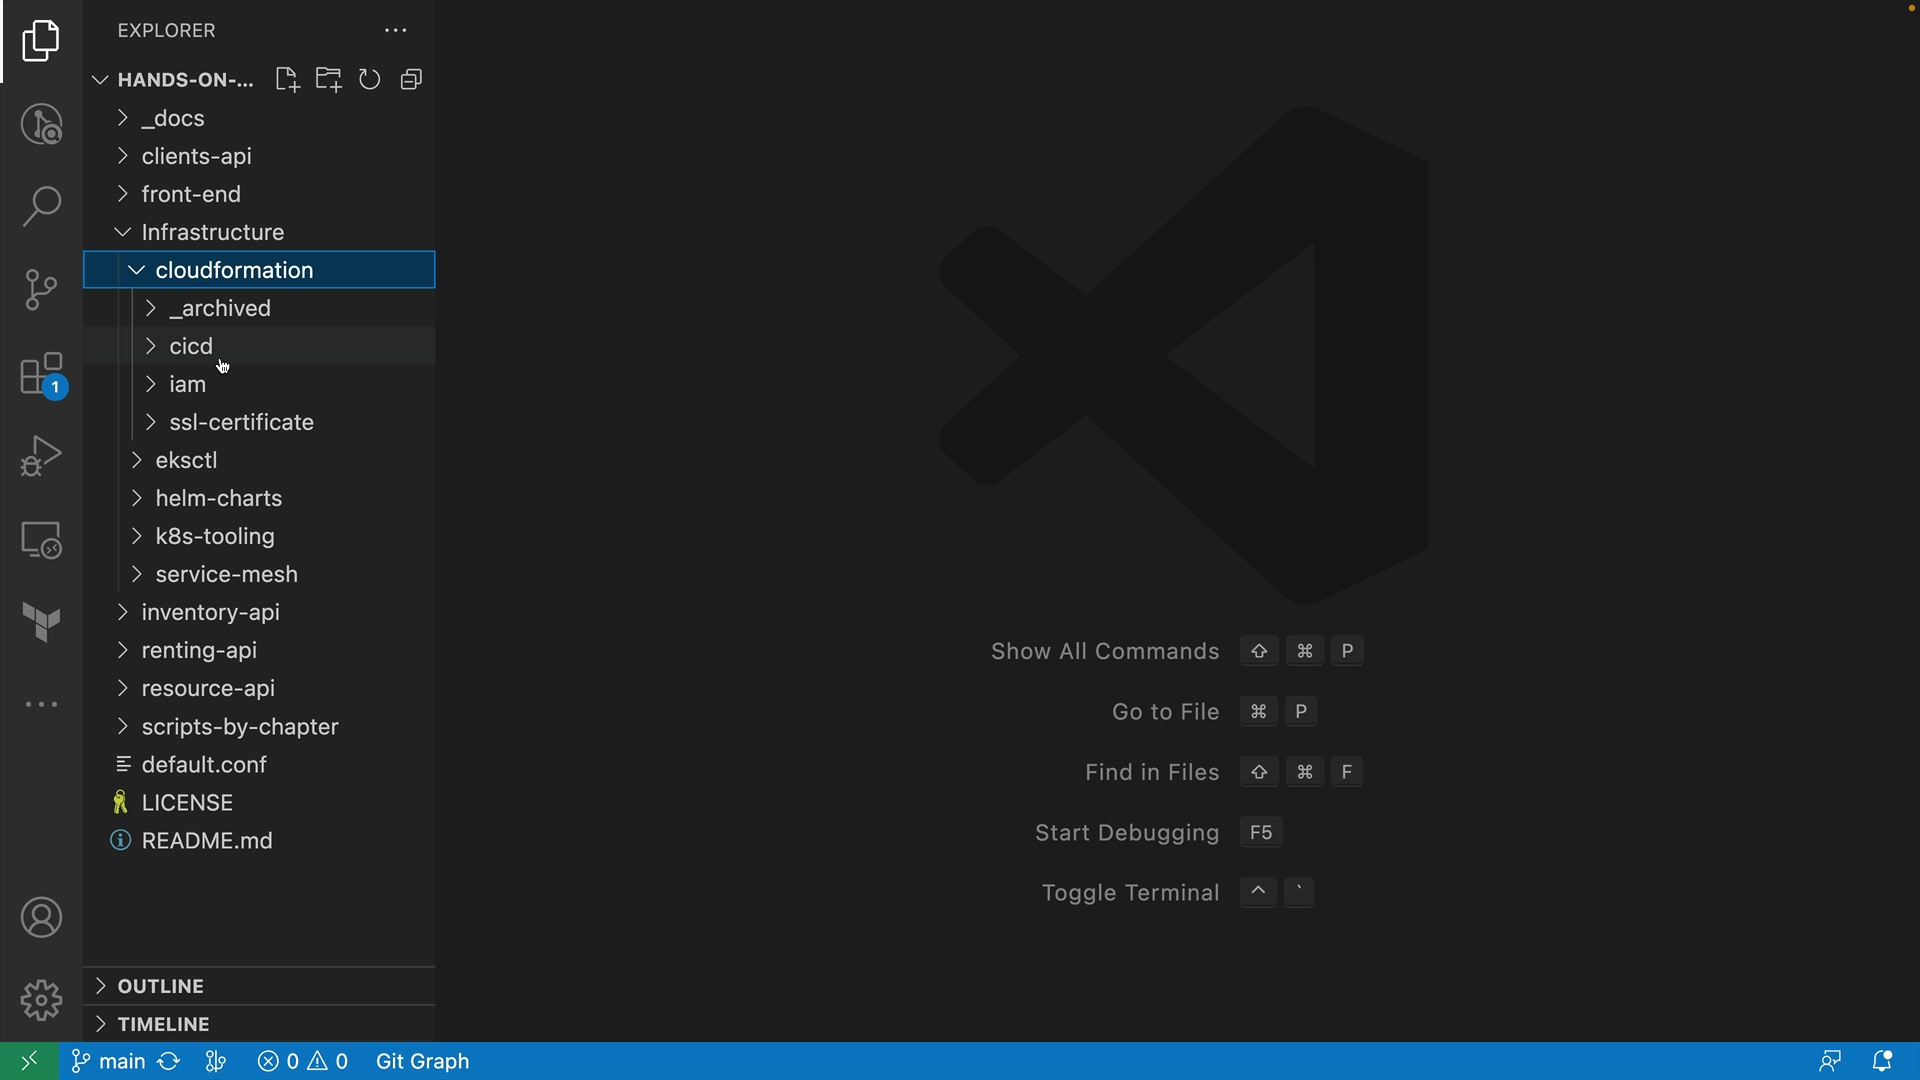Open the Search view in activity bar
Viewport: 1920px width, 1080px height.
(x=41, y=207)
